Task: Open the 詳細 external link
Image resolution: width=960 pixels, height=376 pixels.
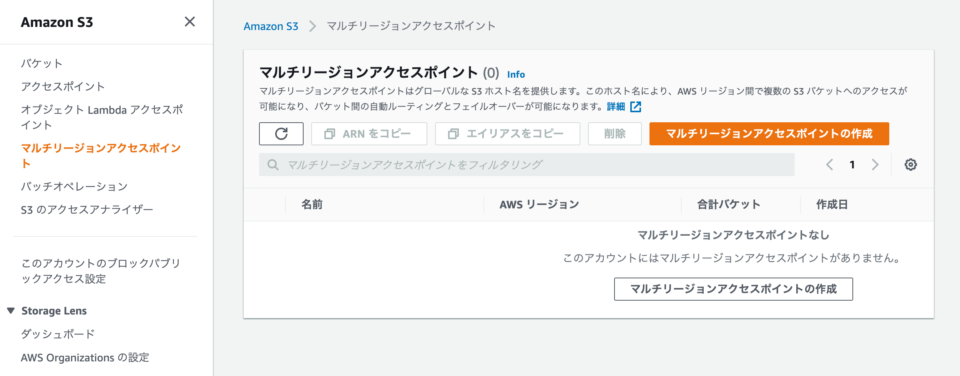Action: click(x=624, y=107)
